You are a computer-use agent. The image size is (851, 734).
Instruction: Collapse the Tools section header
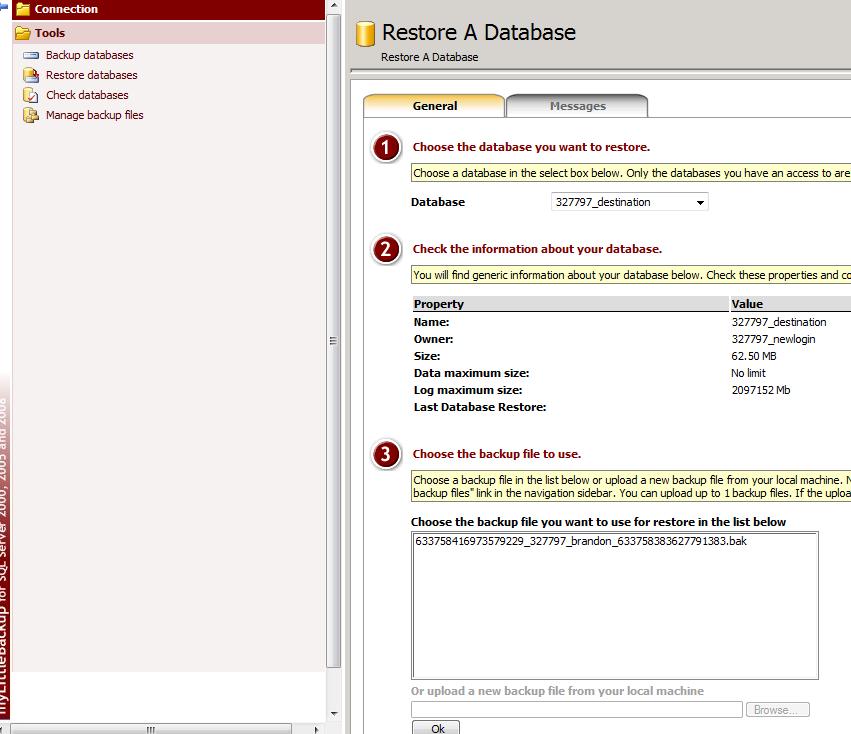[x=169, y=33]
